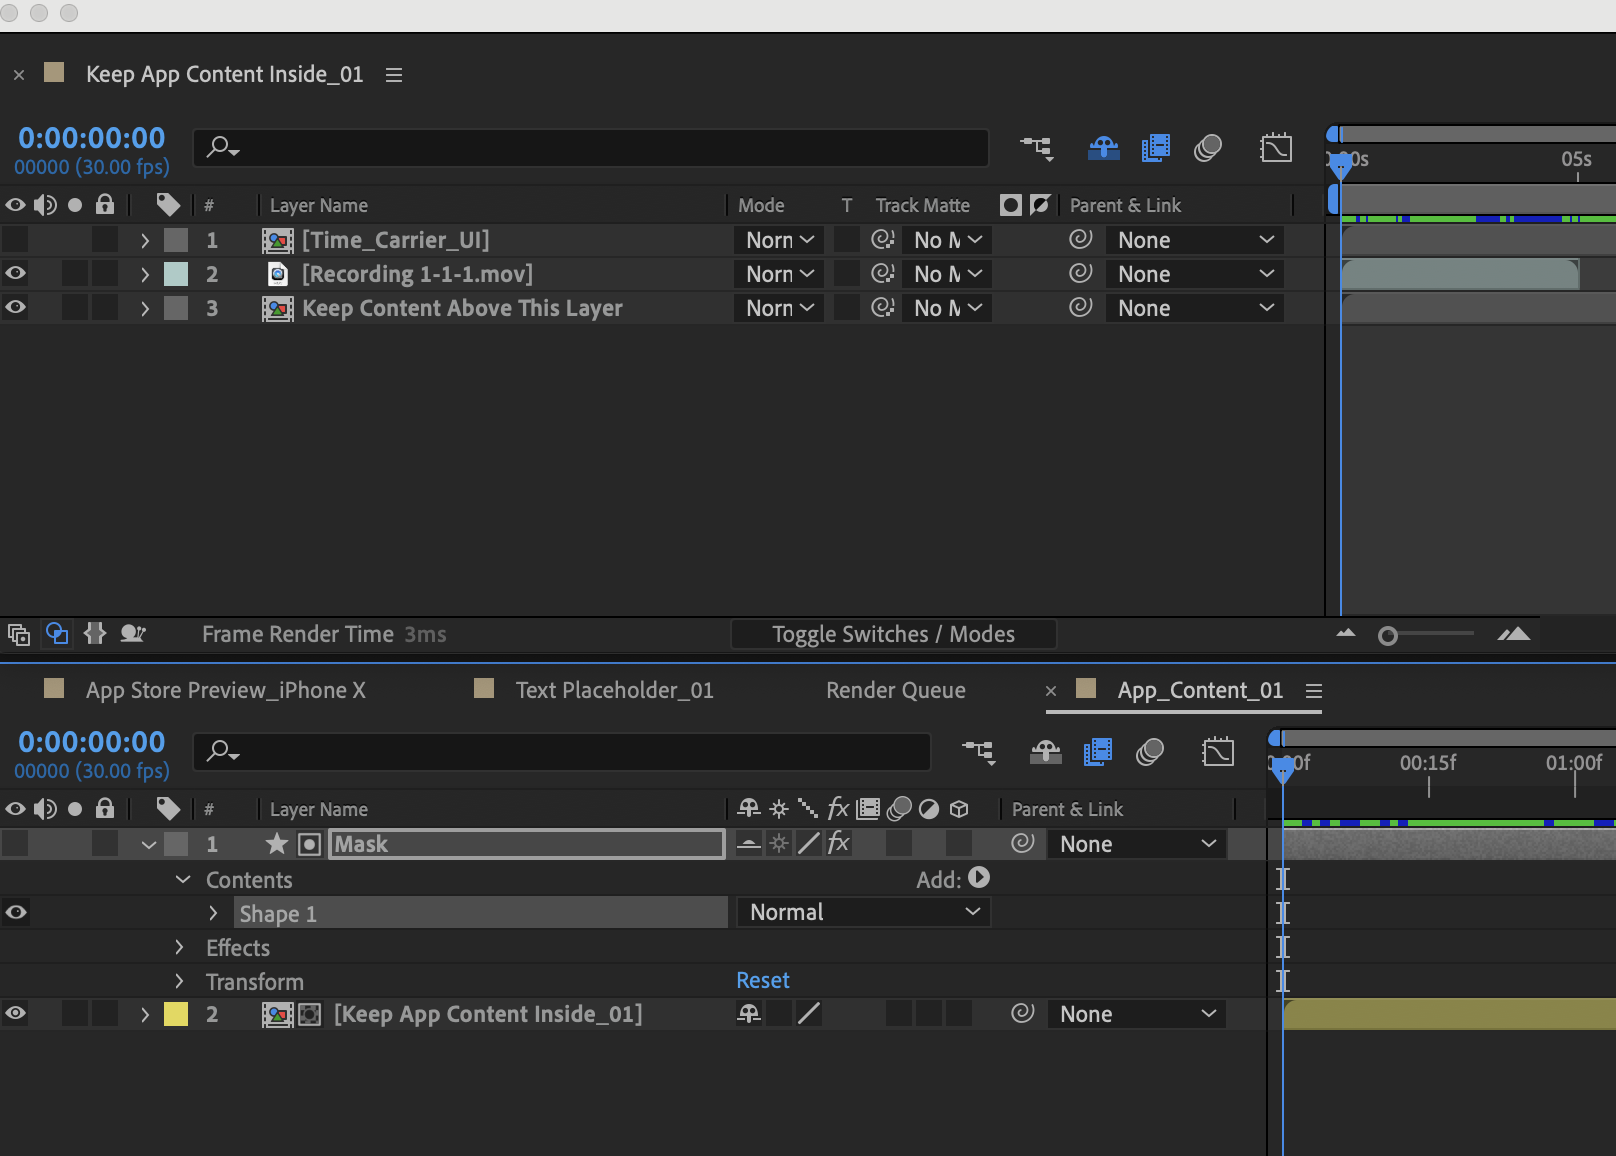Open the Graph Editor
This screenshot has width=1616, height=1156.
pyautogui.click(x=1276, y=147)
